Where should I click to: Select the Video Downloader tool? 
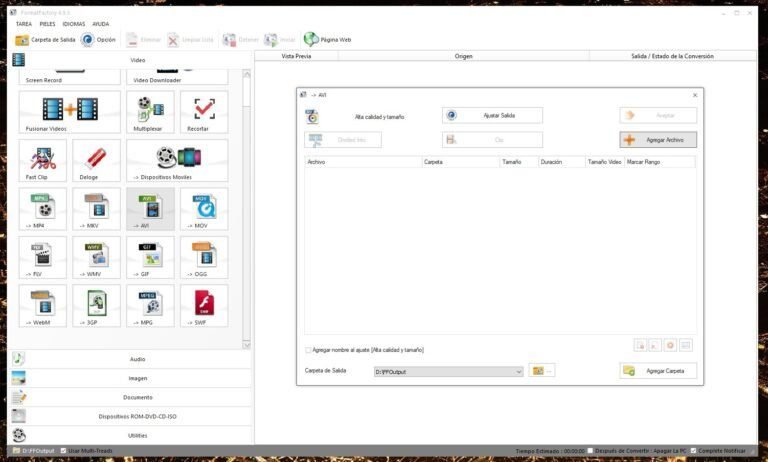tap(177, 76)
